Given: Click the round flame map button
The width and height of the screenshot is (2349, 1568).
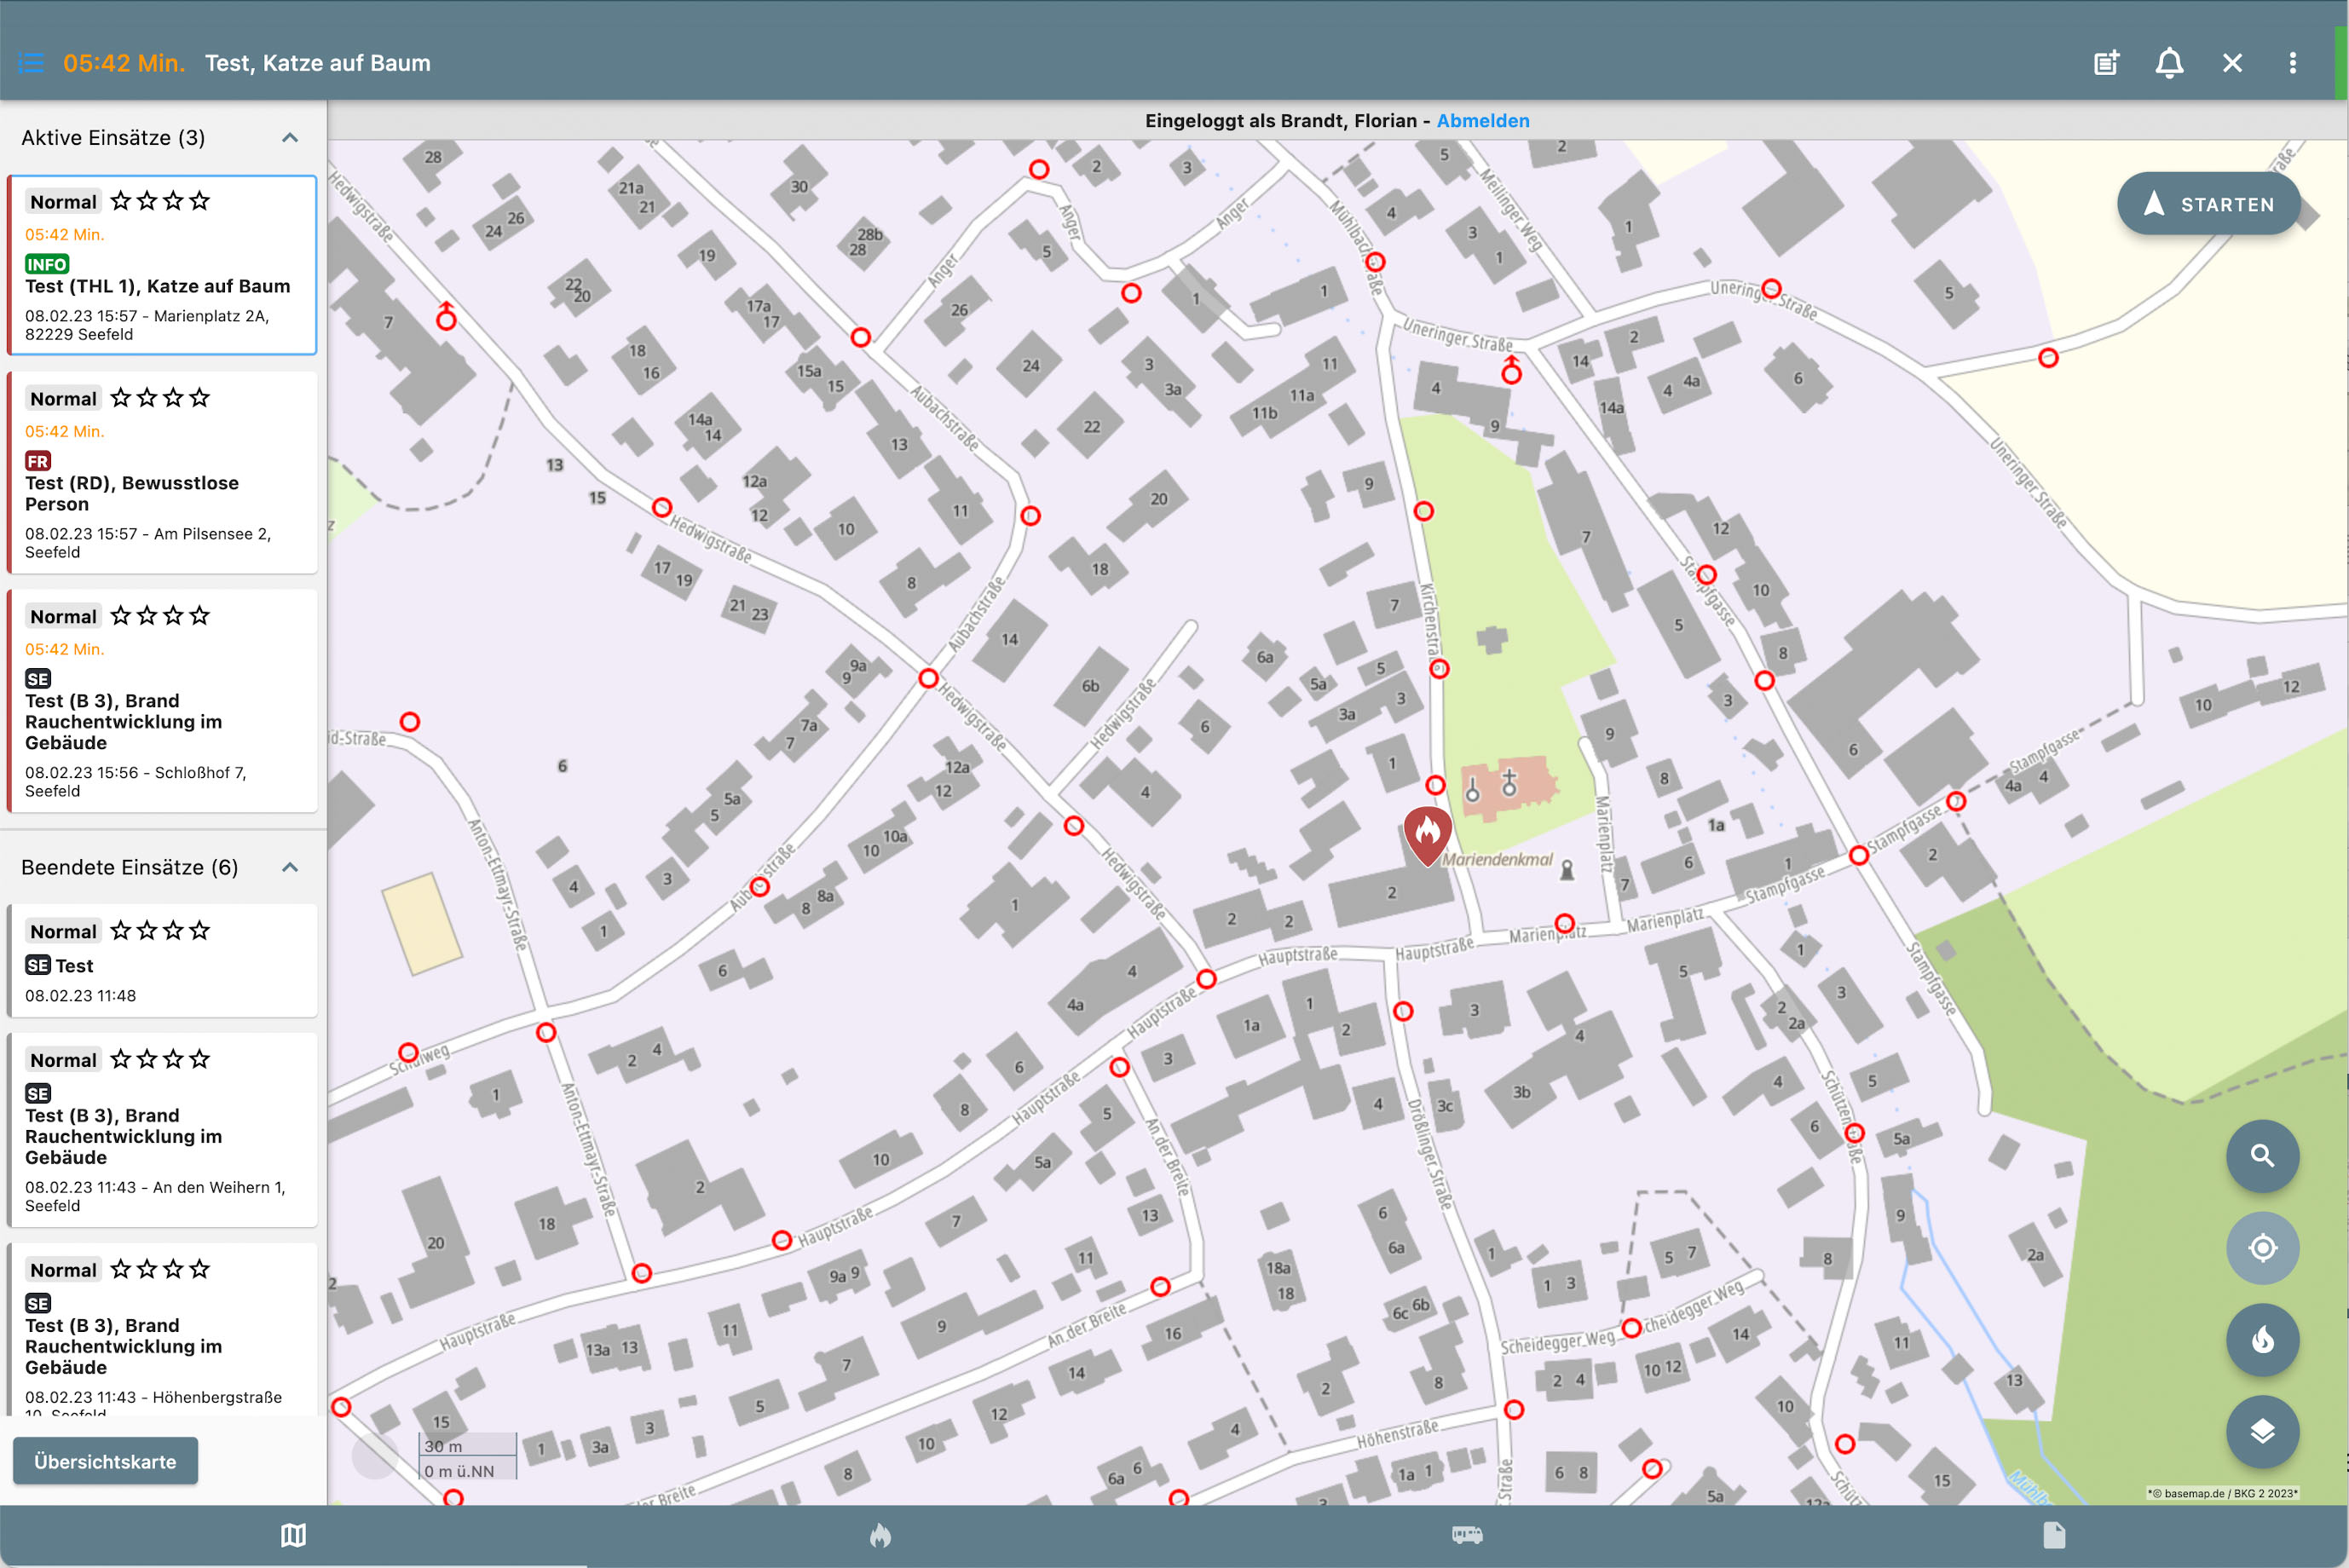Looking at the screenshot, I should [2262, 1340].
